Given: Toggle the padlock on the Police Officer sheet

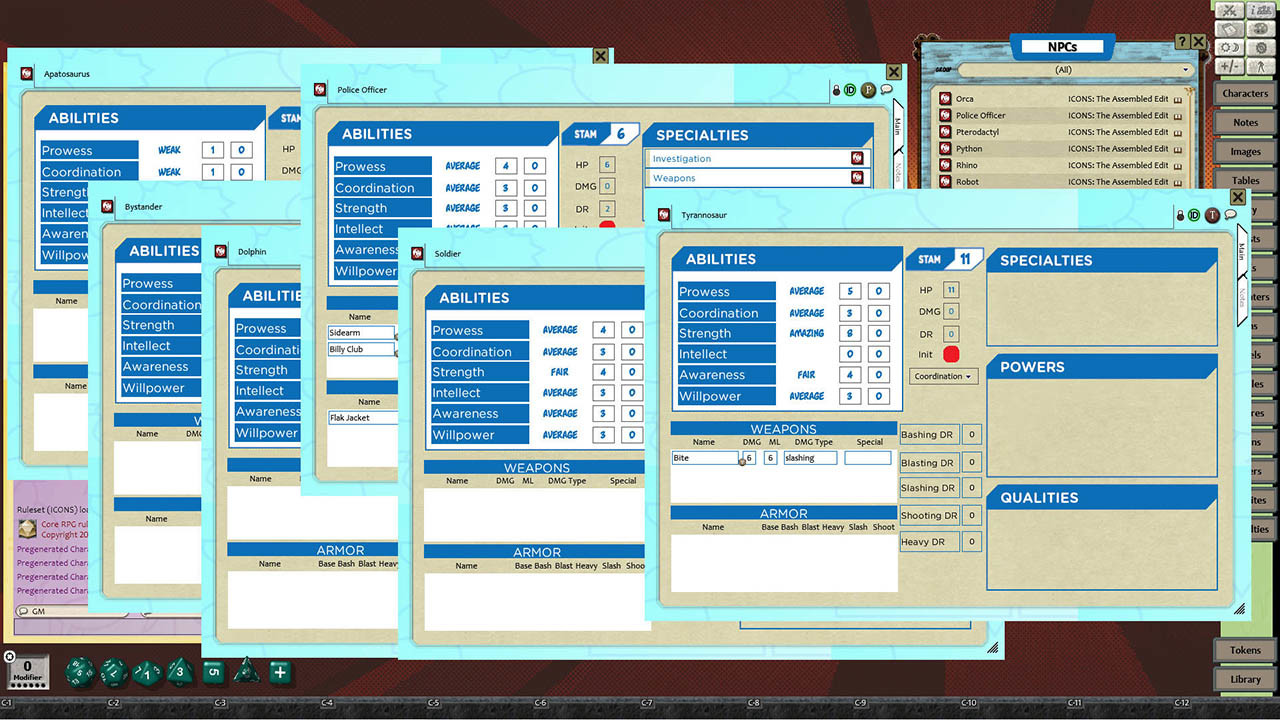Looking at the screenshot, I should (x=836, y=89).
